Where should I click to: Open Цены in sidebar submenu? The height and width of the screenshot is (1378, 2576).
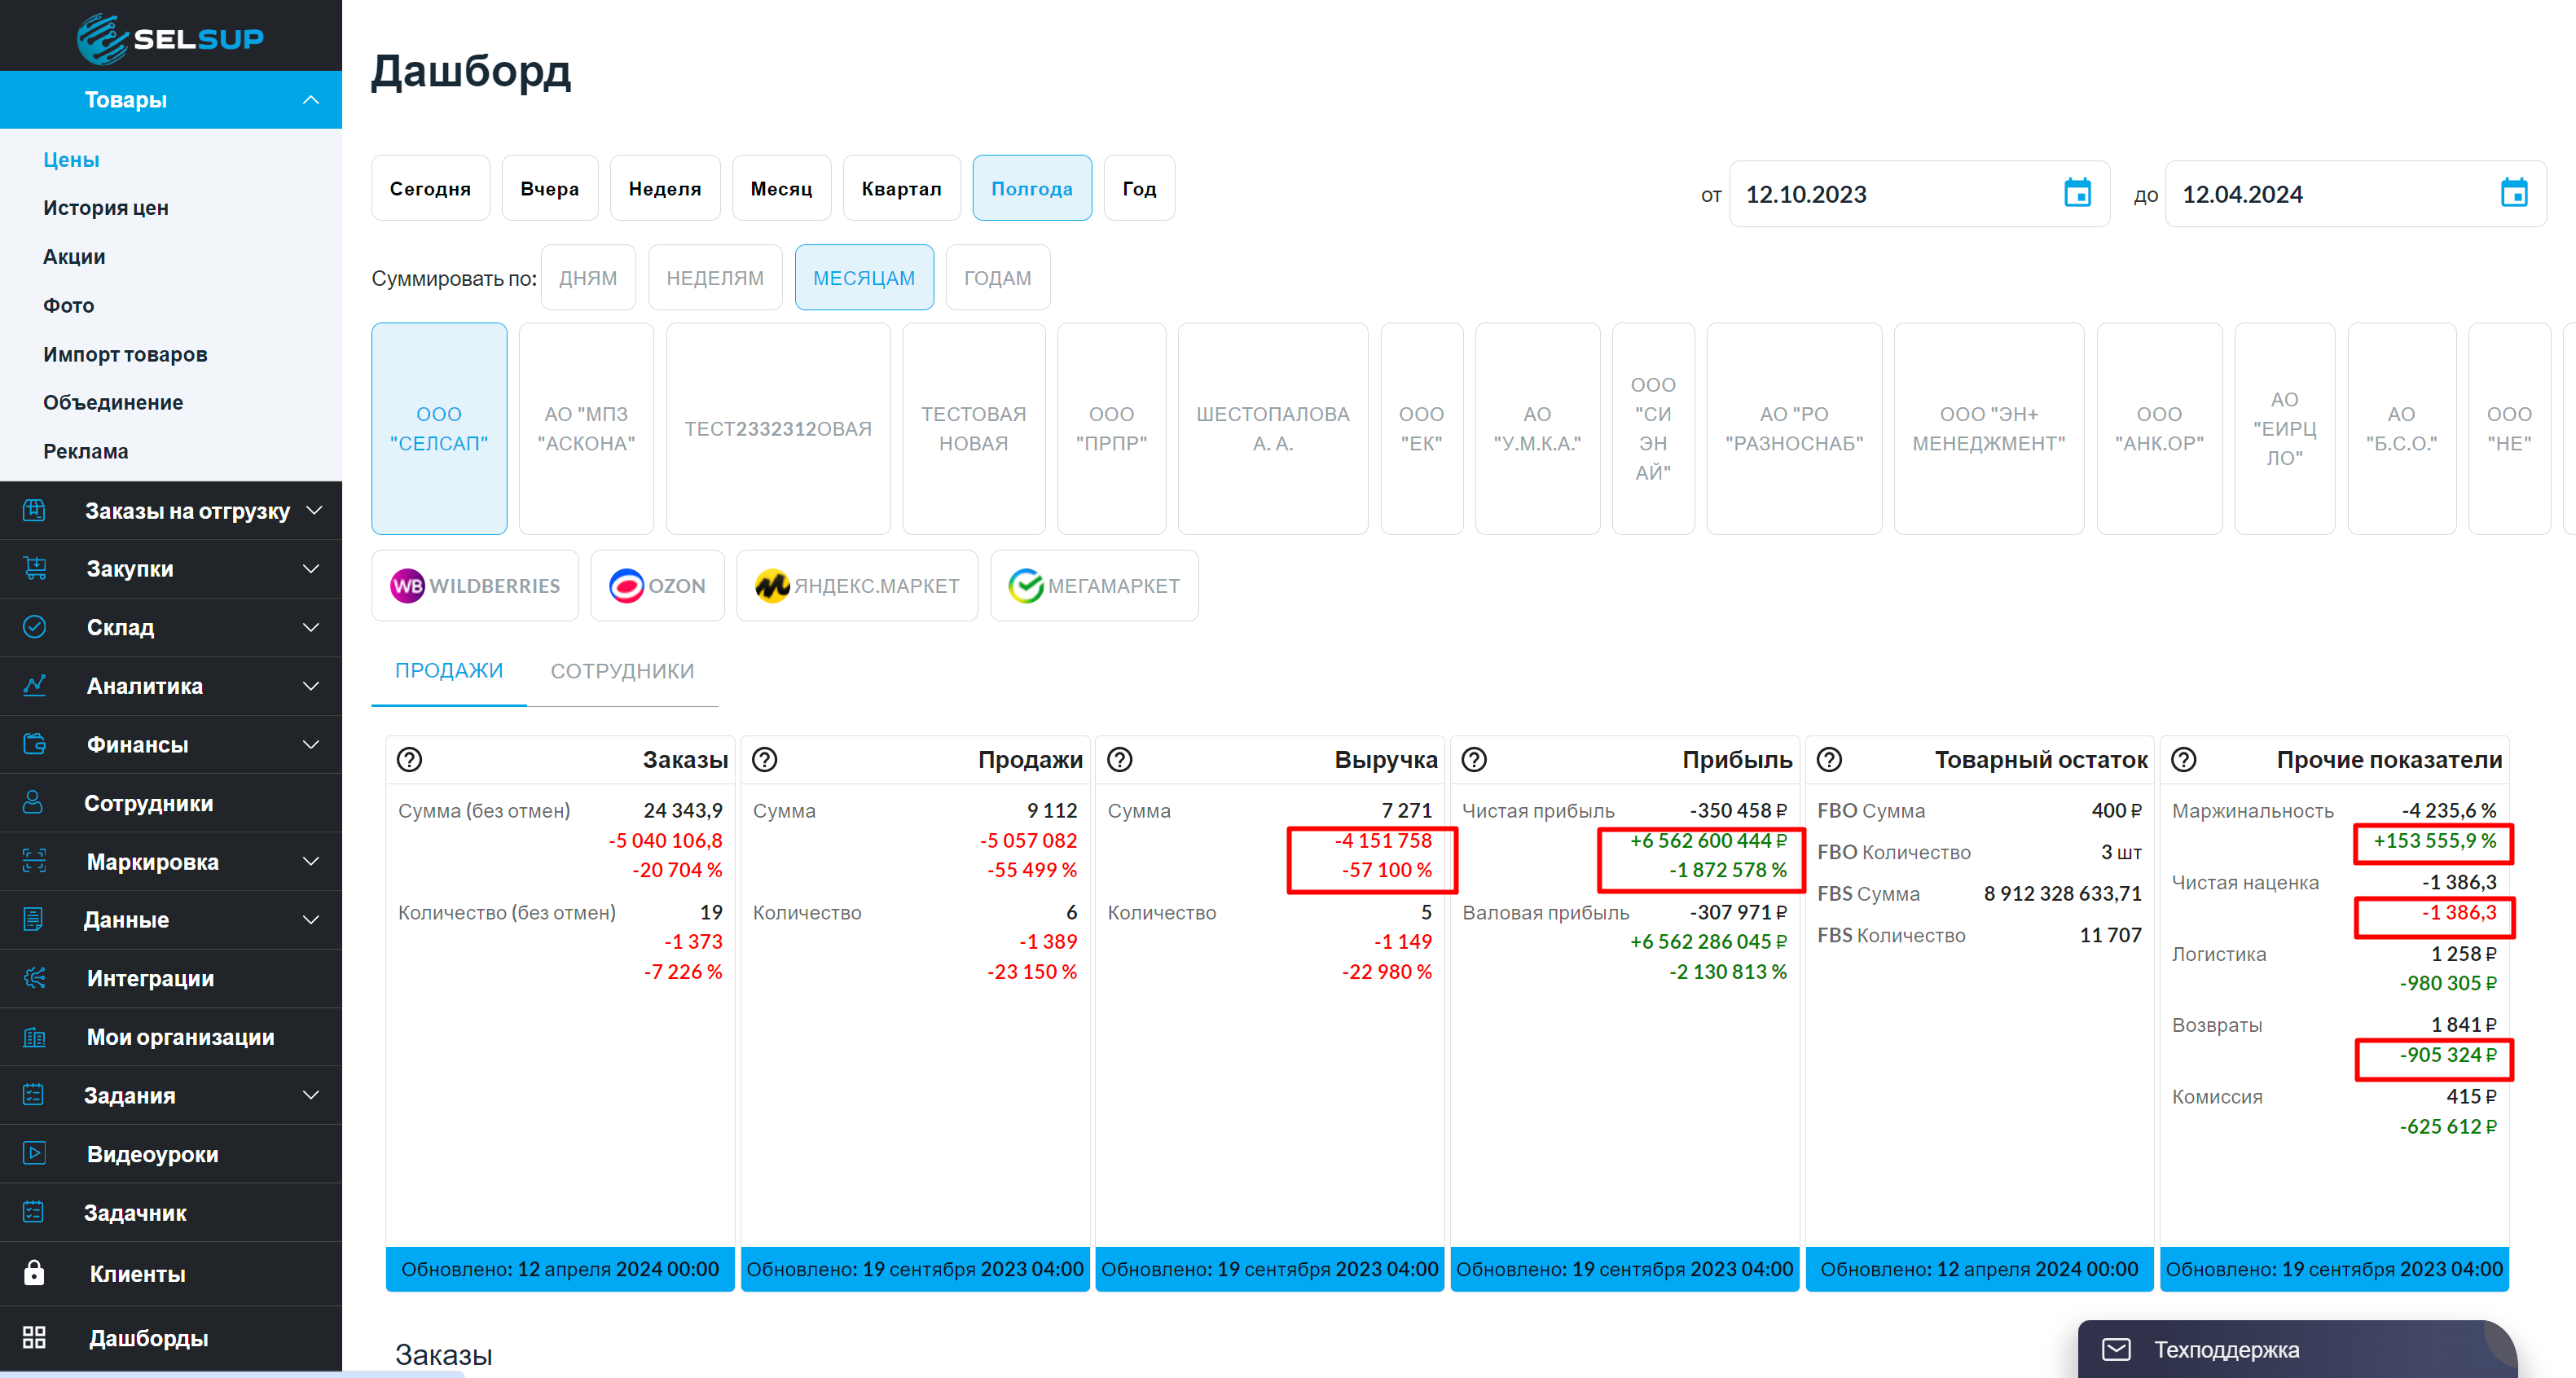(71, 160)
